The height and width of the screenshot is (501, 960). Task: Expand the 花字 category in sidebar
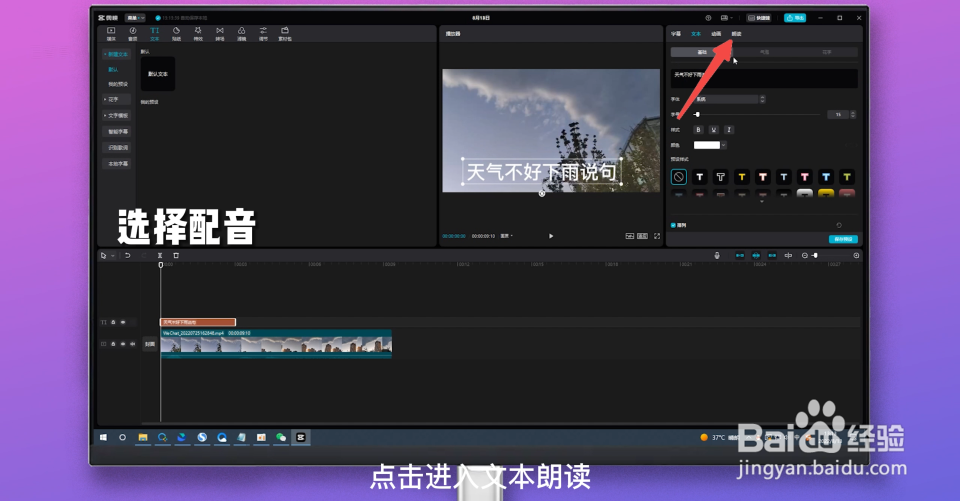tap(115, 99)
